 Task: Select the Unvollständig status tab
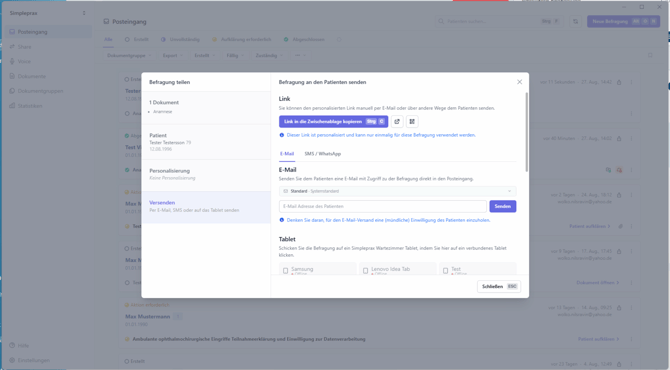pyautogui.click(x=180, y=39)
